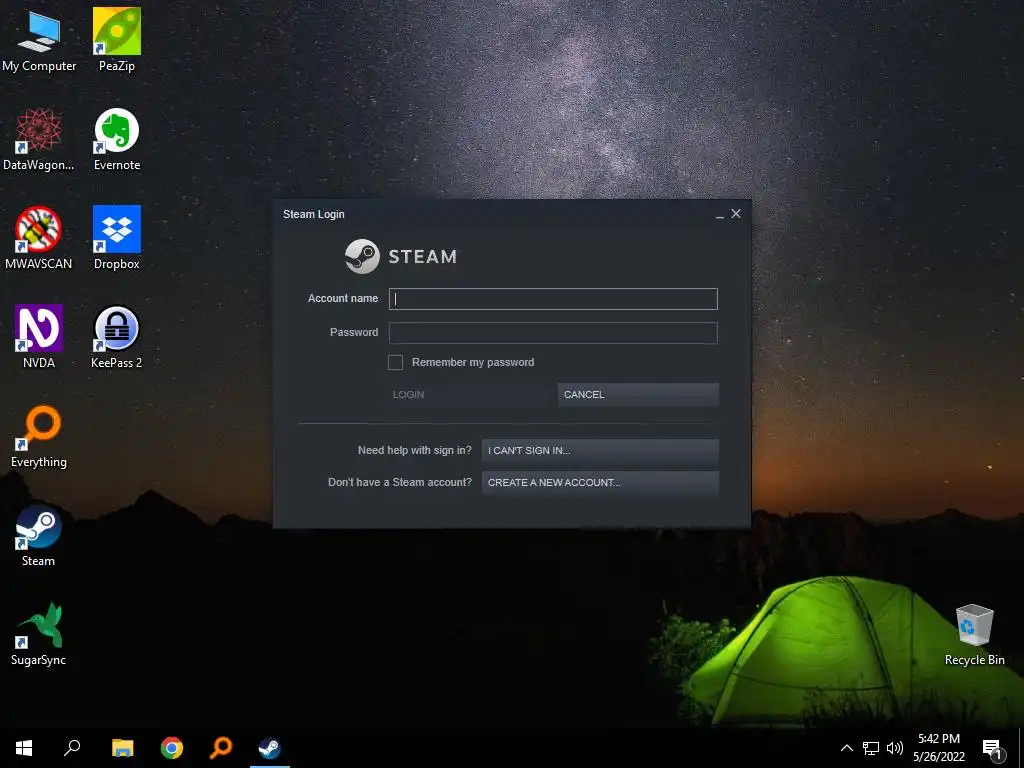The width and height of the screenshot is (1024, 768).
Task: Open the notification center icon
Action: (992, 750)
